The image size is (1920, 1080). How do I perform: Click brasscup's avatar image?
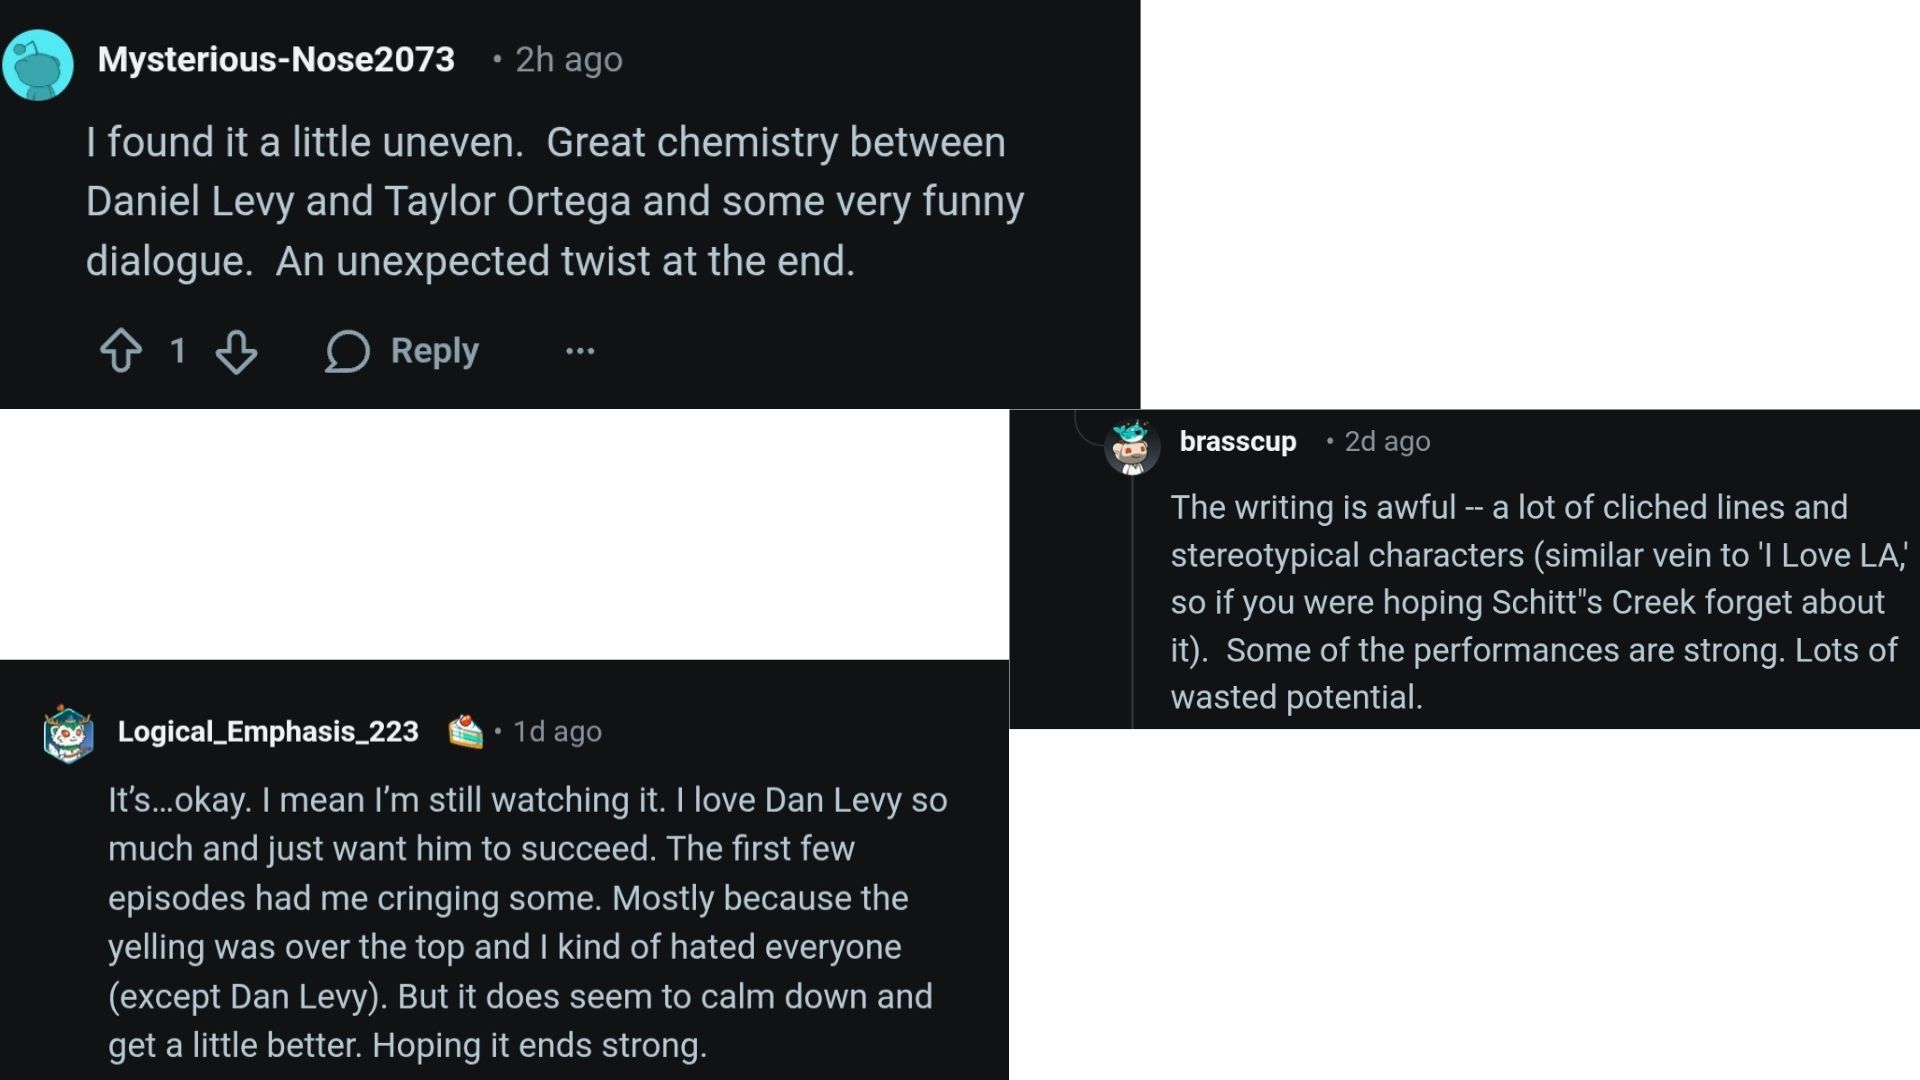click(1132, 447)
